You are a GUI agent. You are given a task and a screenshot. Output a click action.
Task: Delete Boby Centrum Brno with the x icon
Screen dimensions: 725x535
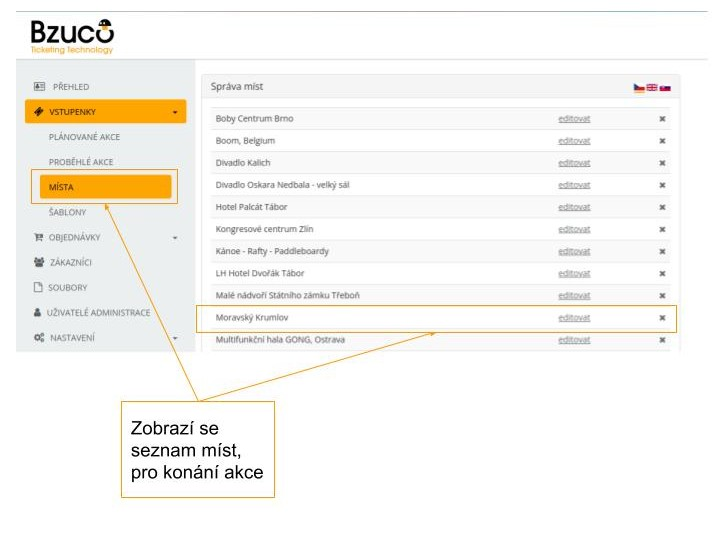pyautogui.click(x=662, y=119)
